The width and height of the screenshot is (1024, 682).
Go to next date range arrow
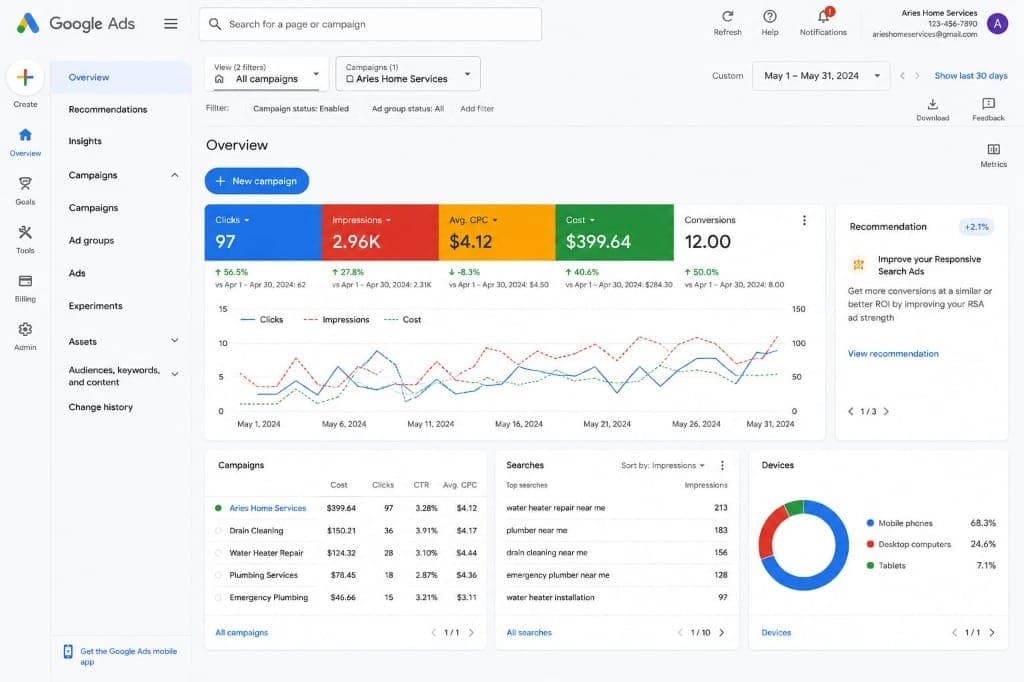917,76
